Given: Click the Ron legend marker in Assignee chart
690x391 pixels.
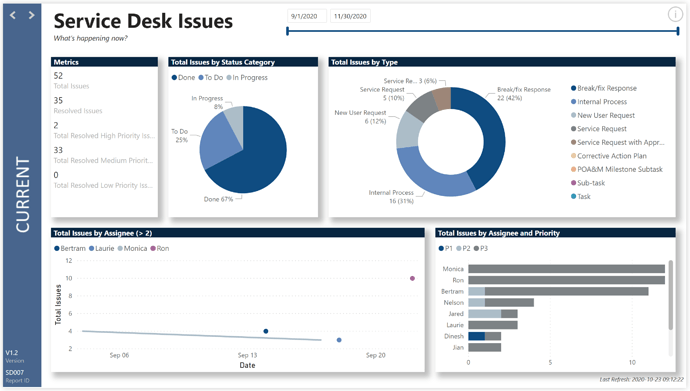Looking at the screenshot, I should (153, 248).
